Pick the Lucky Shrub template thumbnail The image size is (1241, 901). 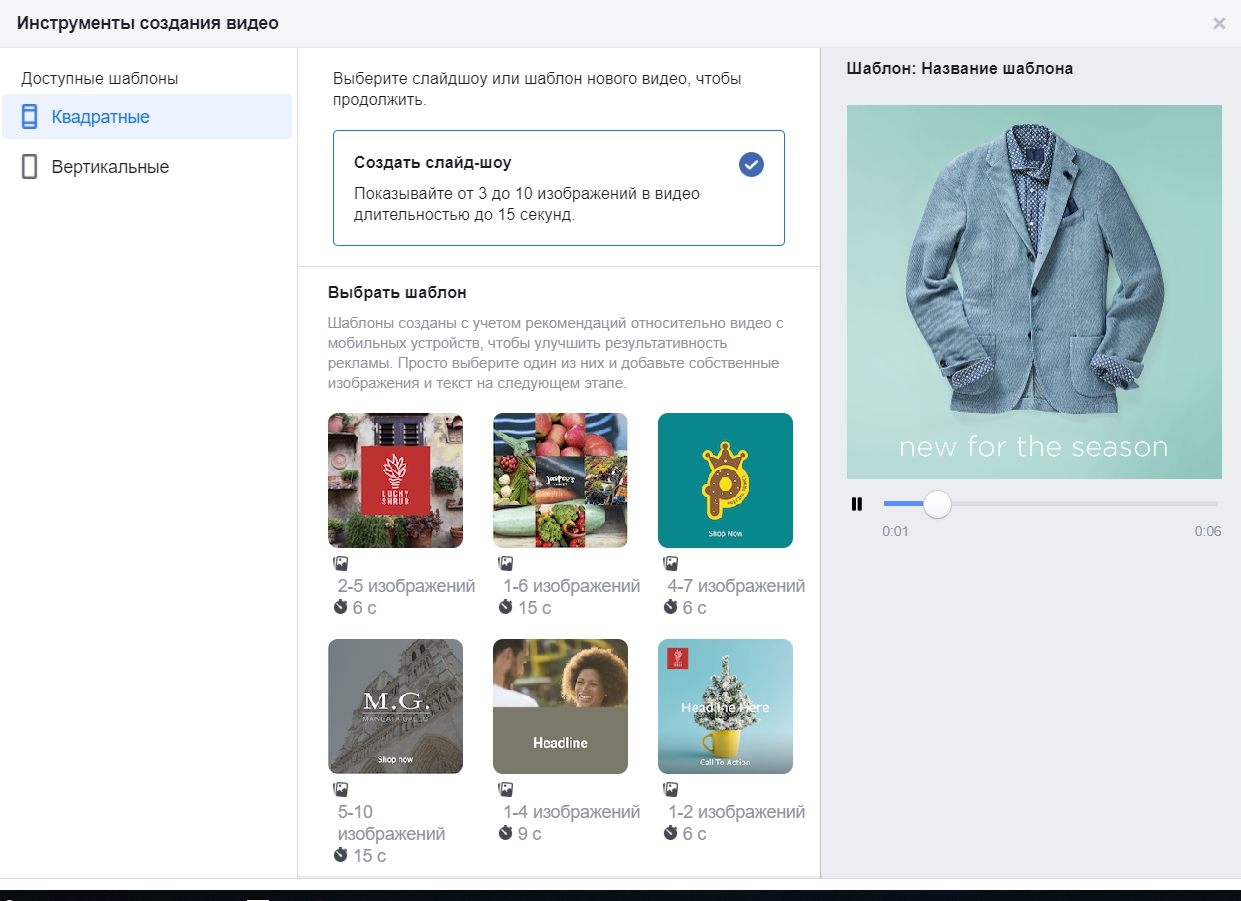(x=395, y=480)
